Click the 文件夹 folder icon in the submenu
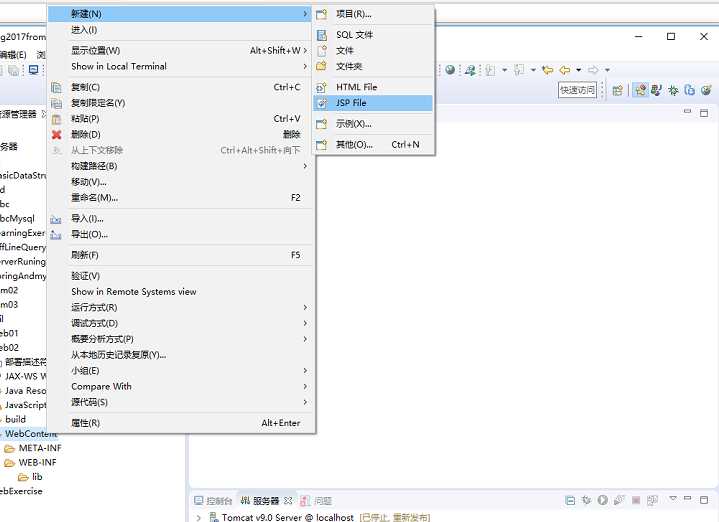This screenshot has width=719, height=522. [x=322, y=67]
